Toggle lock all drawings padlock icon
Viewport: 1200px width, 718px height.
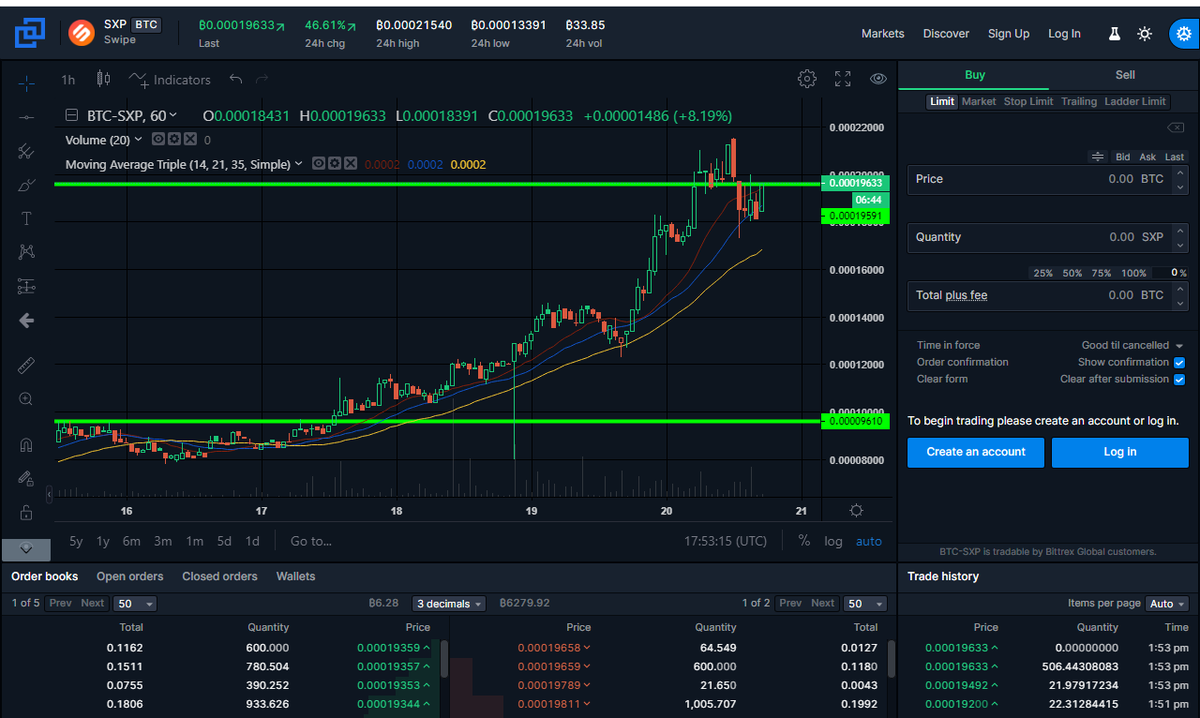coord(27,512)
